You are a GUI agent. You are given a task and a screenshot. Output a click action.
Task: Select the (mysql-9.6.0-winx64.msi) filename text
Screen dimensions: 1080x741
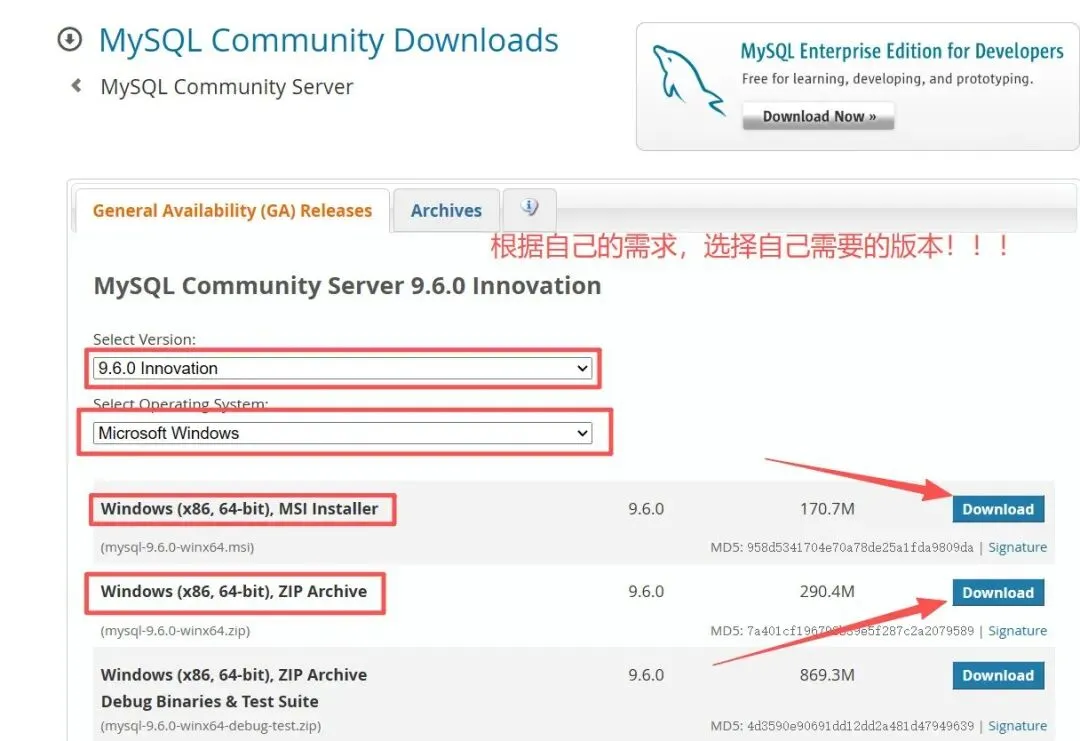click(178, 547)
